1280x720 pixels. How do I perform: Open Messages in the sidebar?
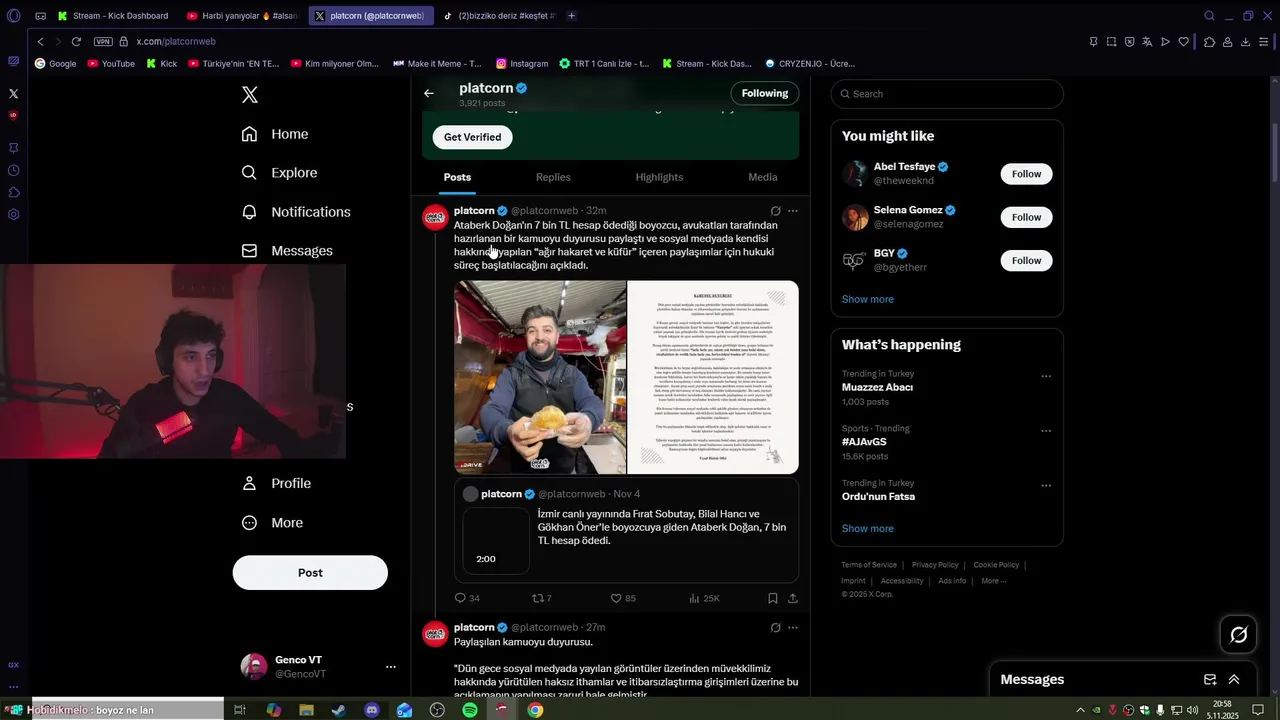tap(287, 251)
